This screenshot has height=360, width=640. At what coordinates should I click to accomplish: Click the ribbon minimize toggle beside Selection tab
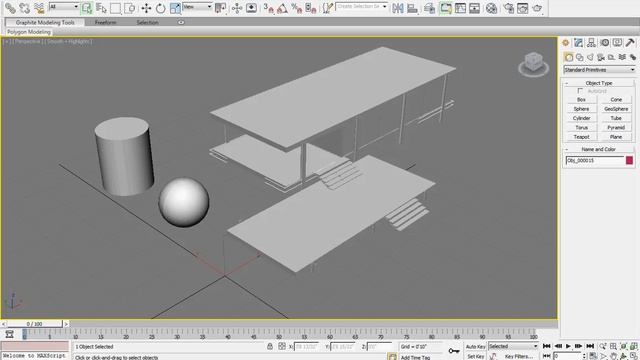click(181, 22)
